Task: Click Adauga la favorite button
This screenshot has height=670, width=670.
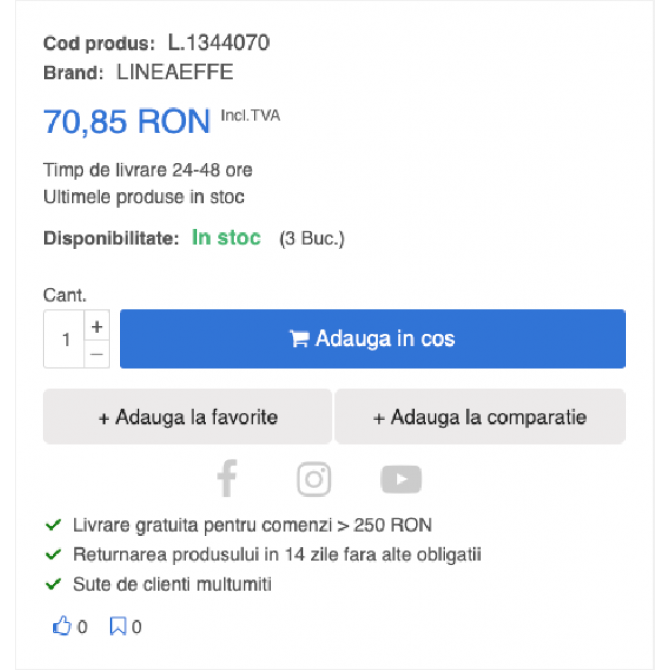Action: (188, 417)
